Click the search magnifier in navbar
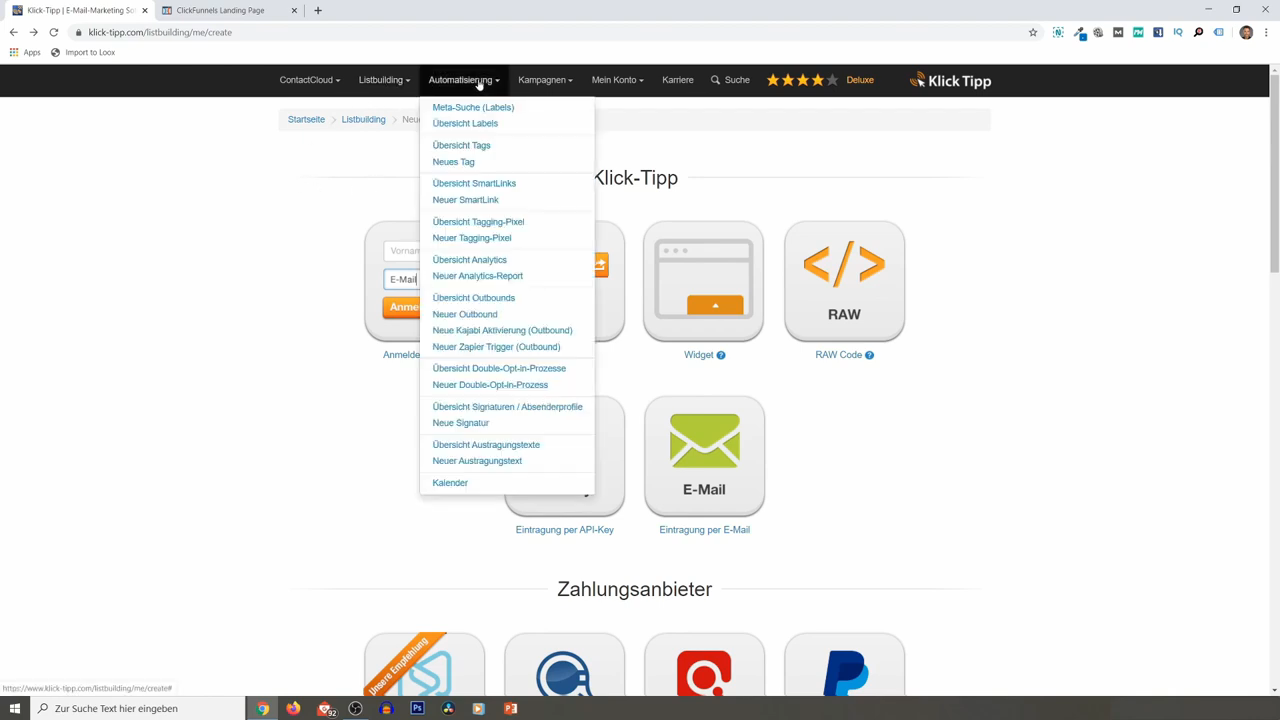Viewport: 1280px width, 720px height. pyautogui.click(x=715, y=80)
